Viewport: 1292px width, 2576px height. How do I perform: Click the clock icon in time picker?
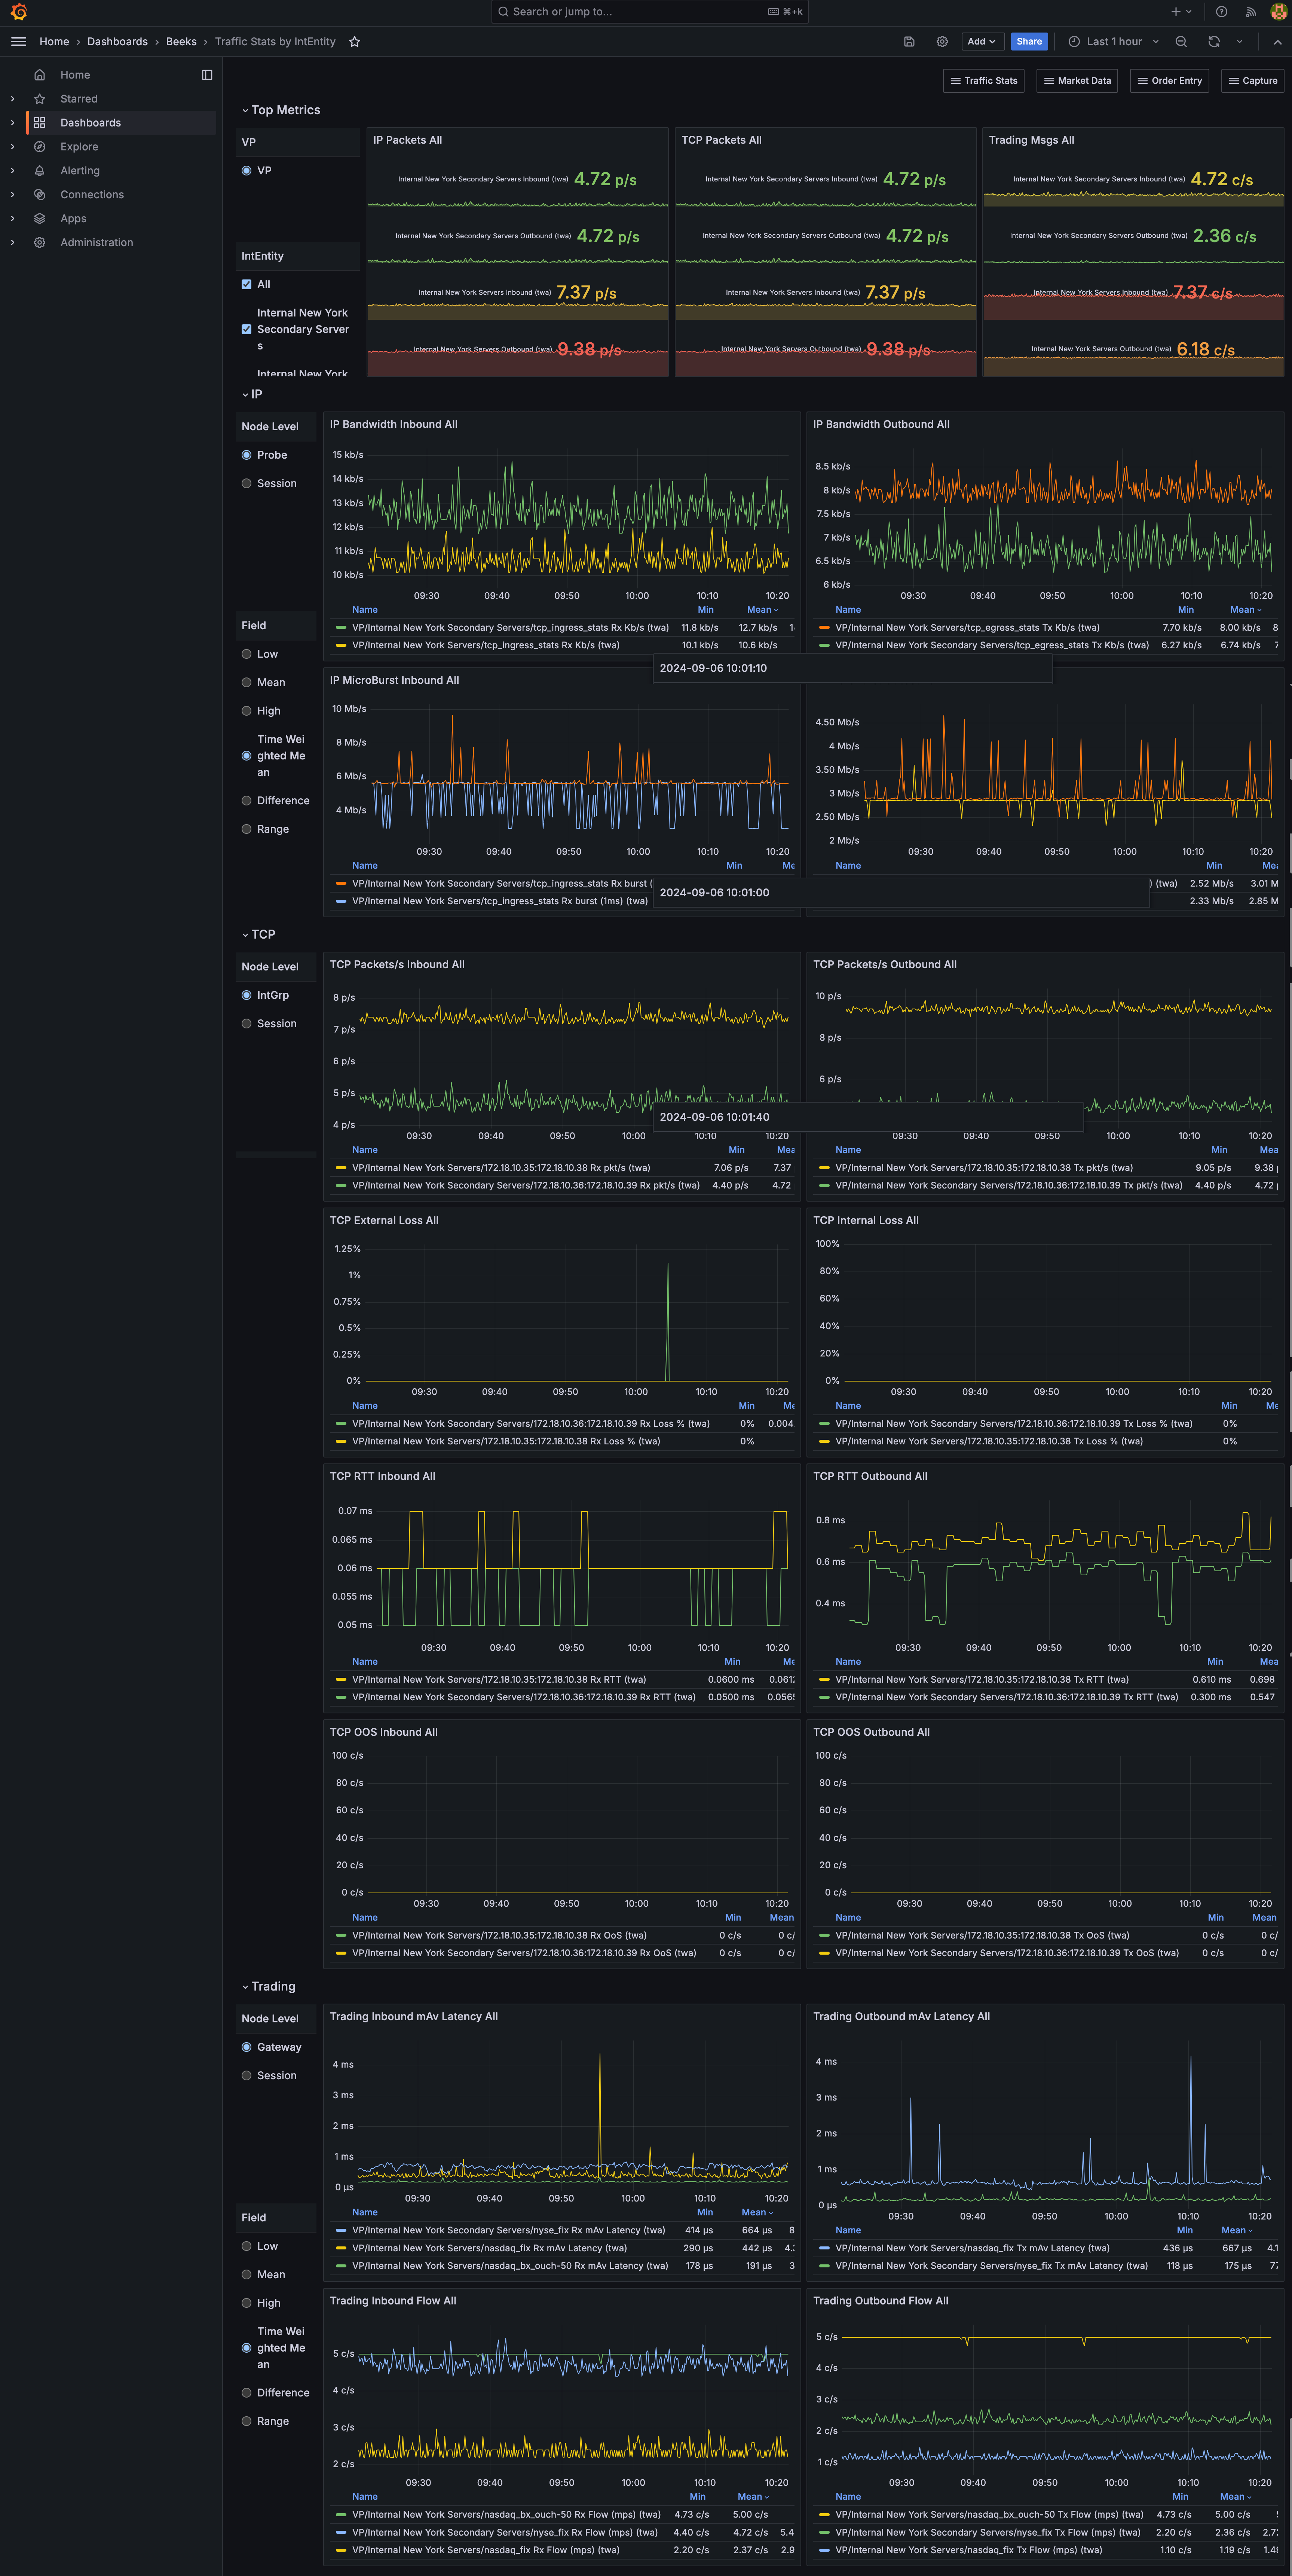click(x=1074, y=42)
